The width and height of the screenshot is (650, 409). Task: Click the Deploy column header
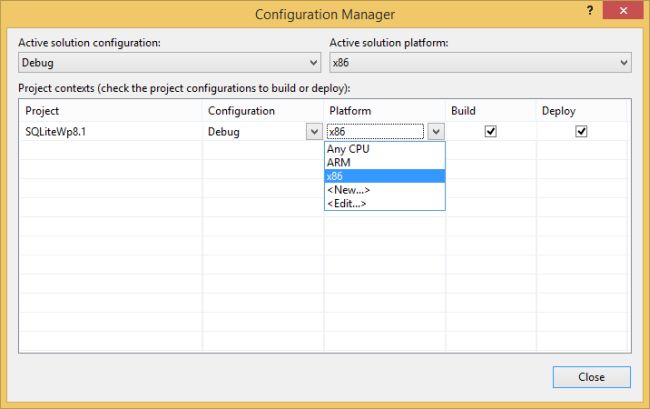(x=583, y=110)
